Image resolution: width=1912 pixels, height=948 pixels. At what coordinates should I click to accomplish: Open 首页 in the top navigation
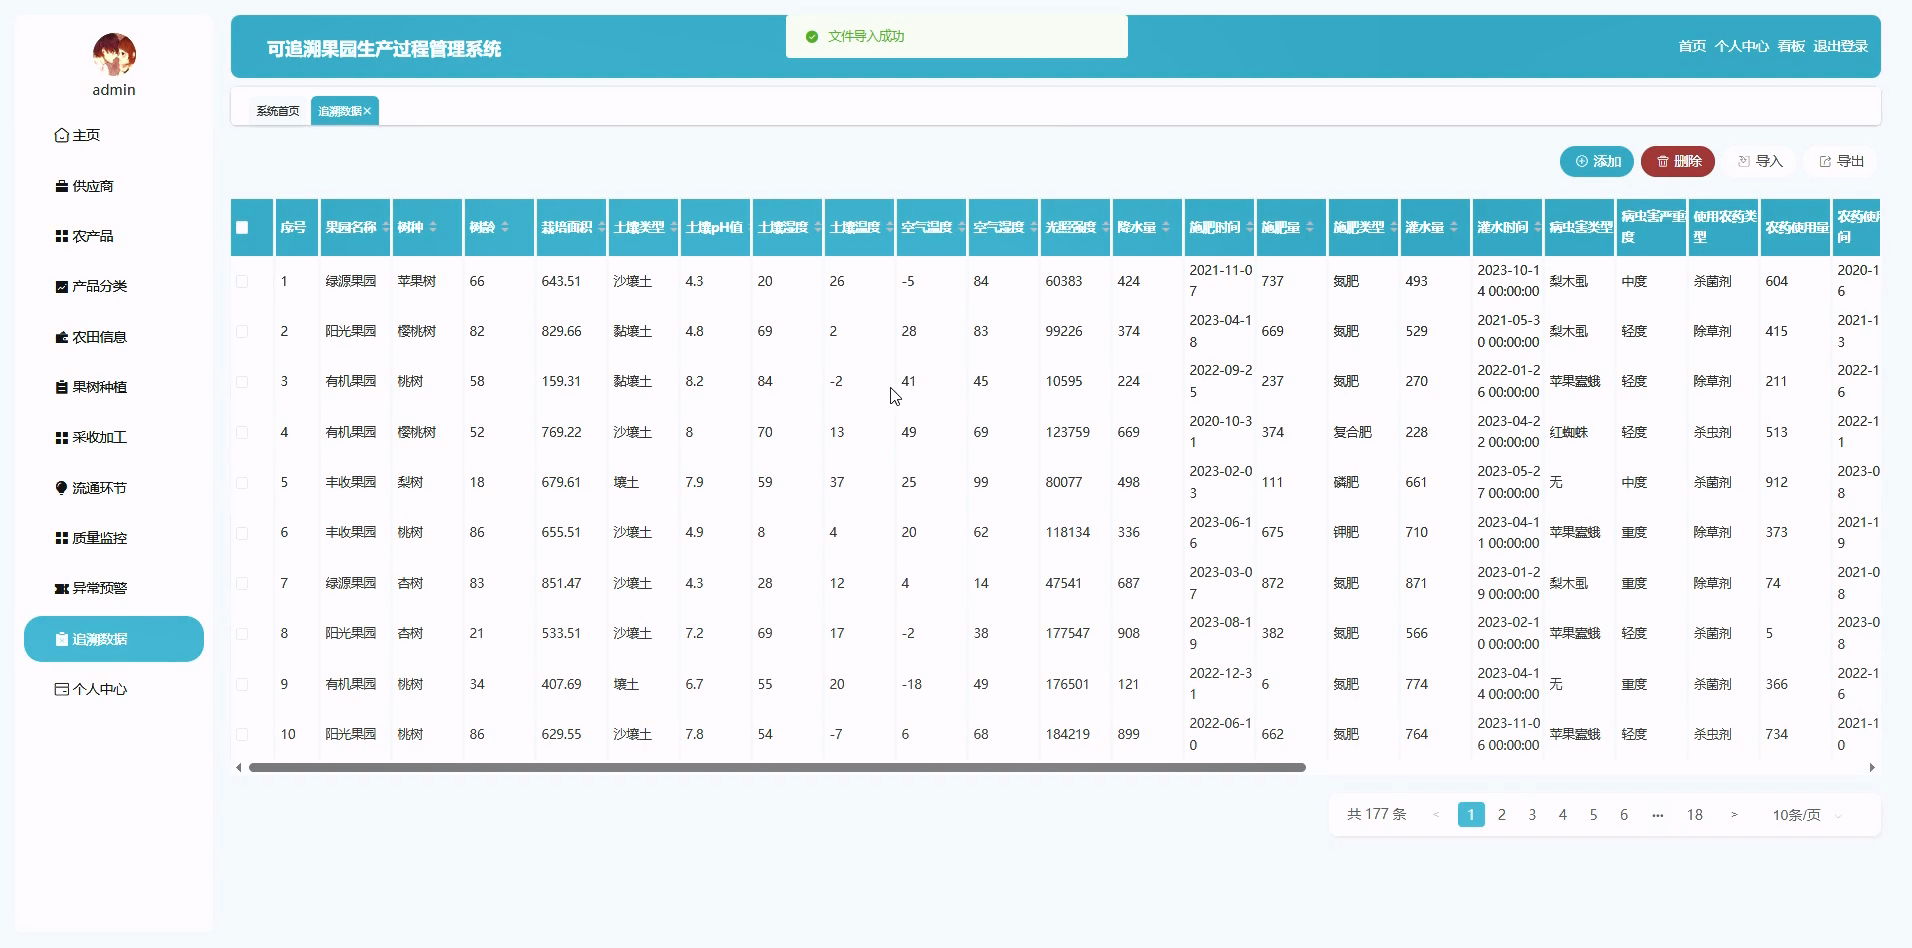click(1692, 46)
